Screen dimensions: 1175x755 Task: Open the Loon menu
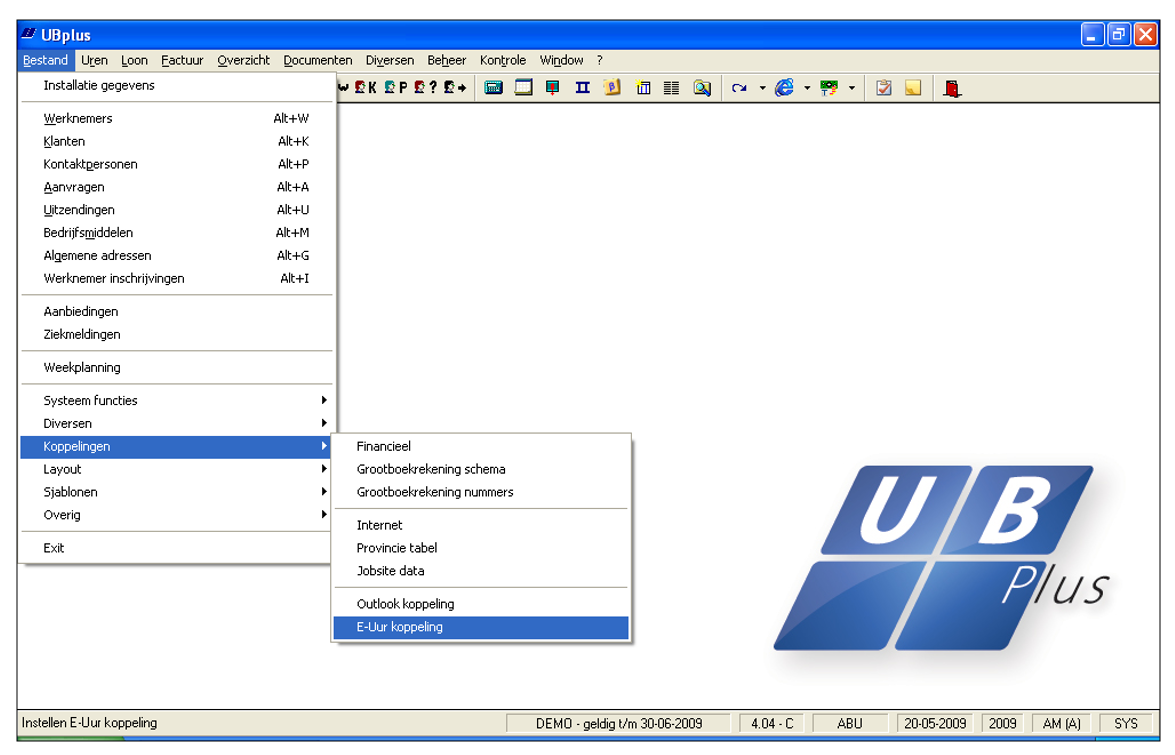pyautogui.click(x=134, y=60)
